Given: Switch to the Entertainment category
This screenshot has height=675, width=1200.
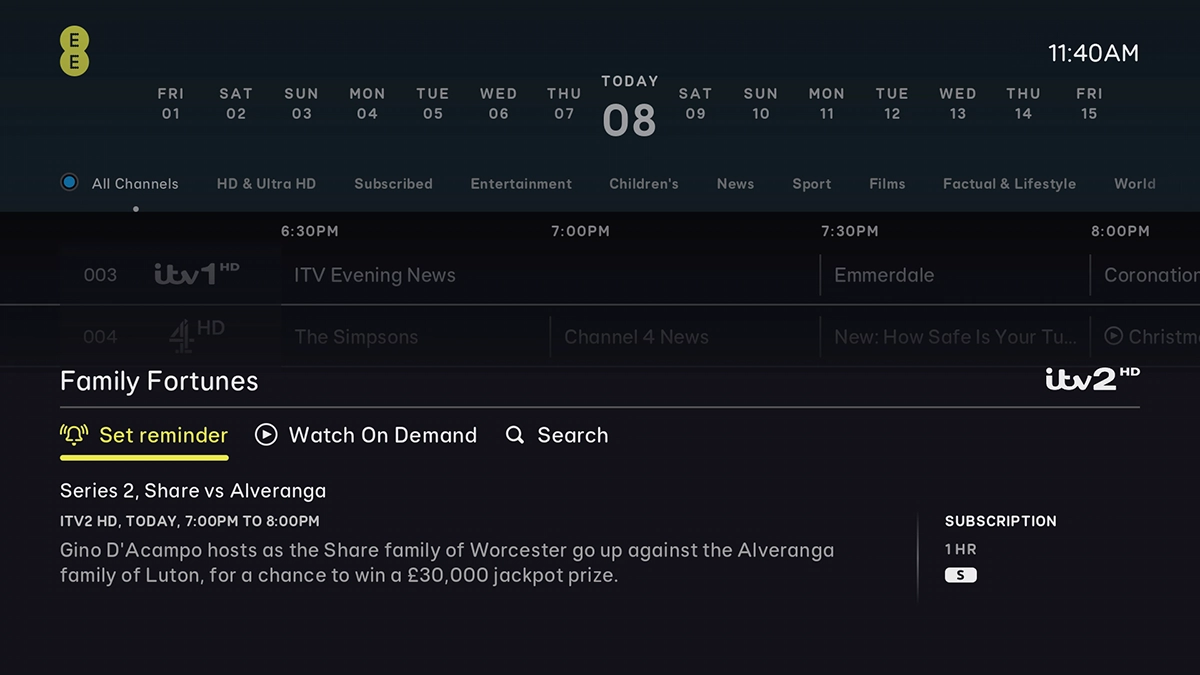Looking at the screenshot, I should pyautogui.click(x=521, y=184).
